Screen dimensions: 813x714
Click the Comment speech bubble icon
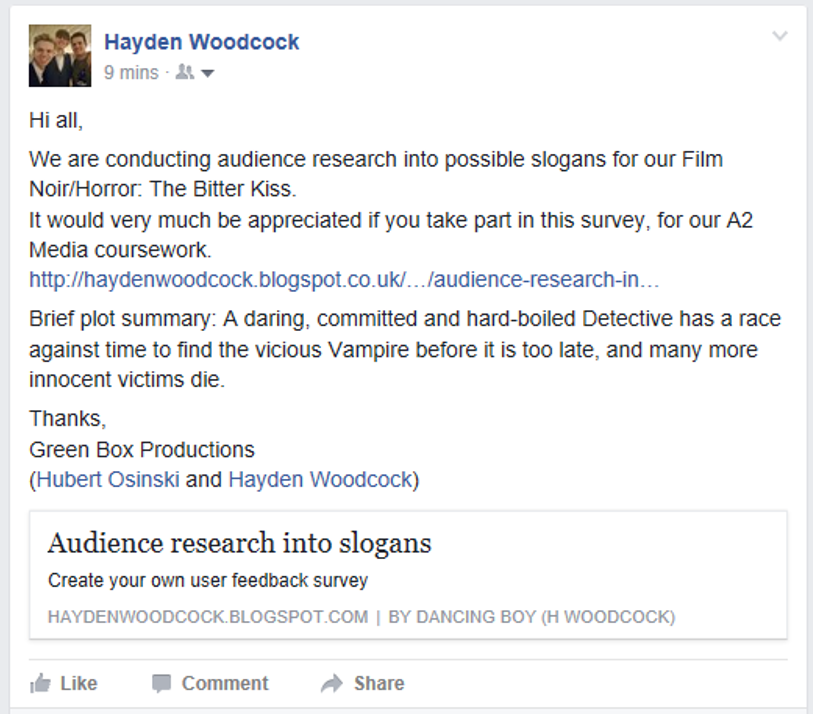(162, 683)
